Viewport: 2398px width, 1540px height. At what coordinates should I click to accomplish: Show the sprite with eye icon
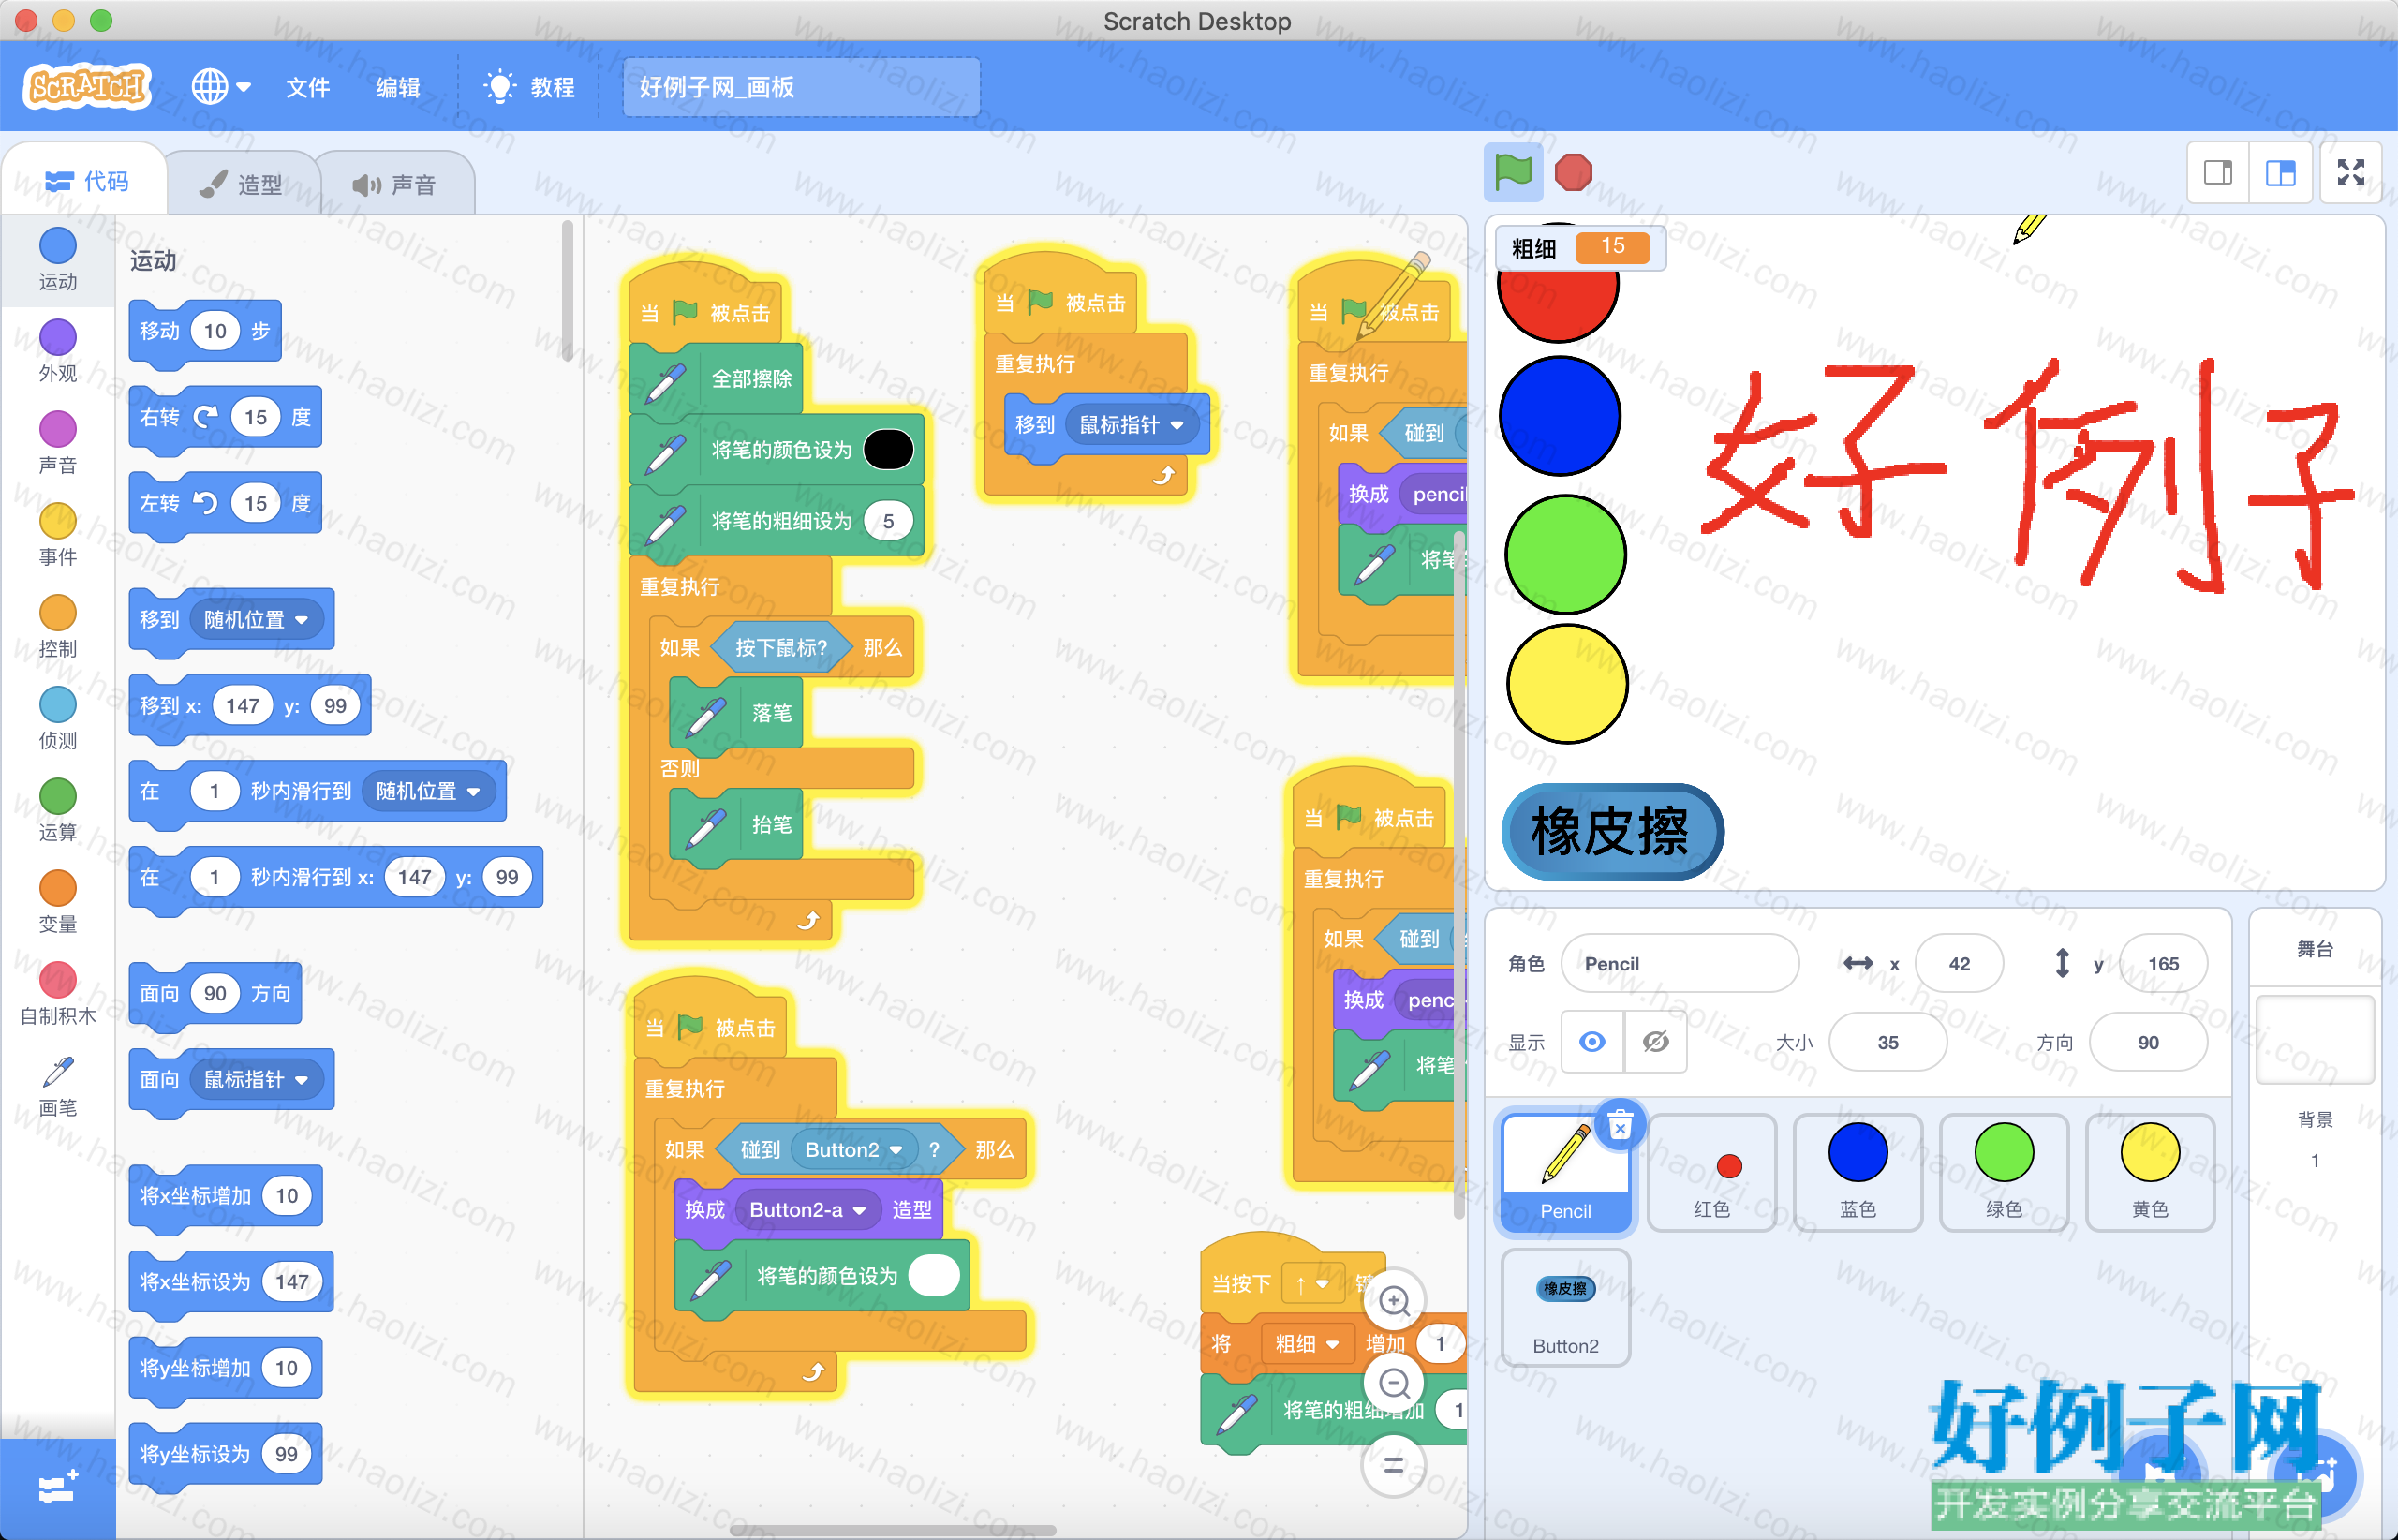click(1592, 1042)
